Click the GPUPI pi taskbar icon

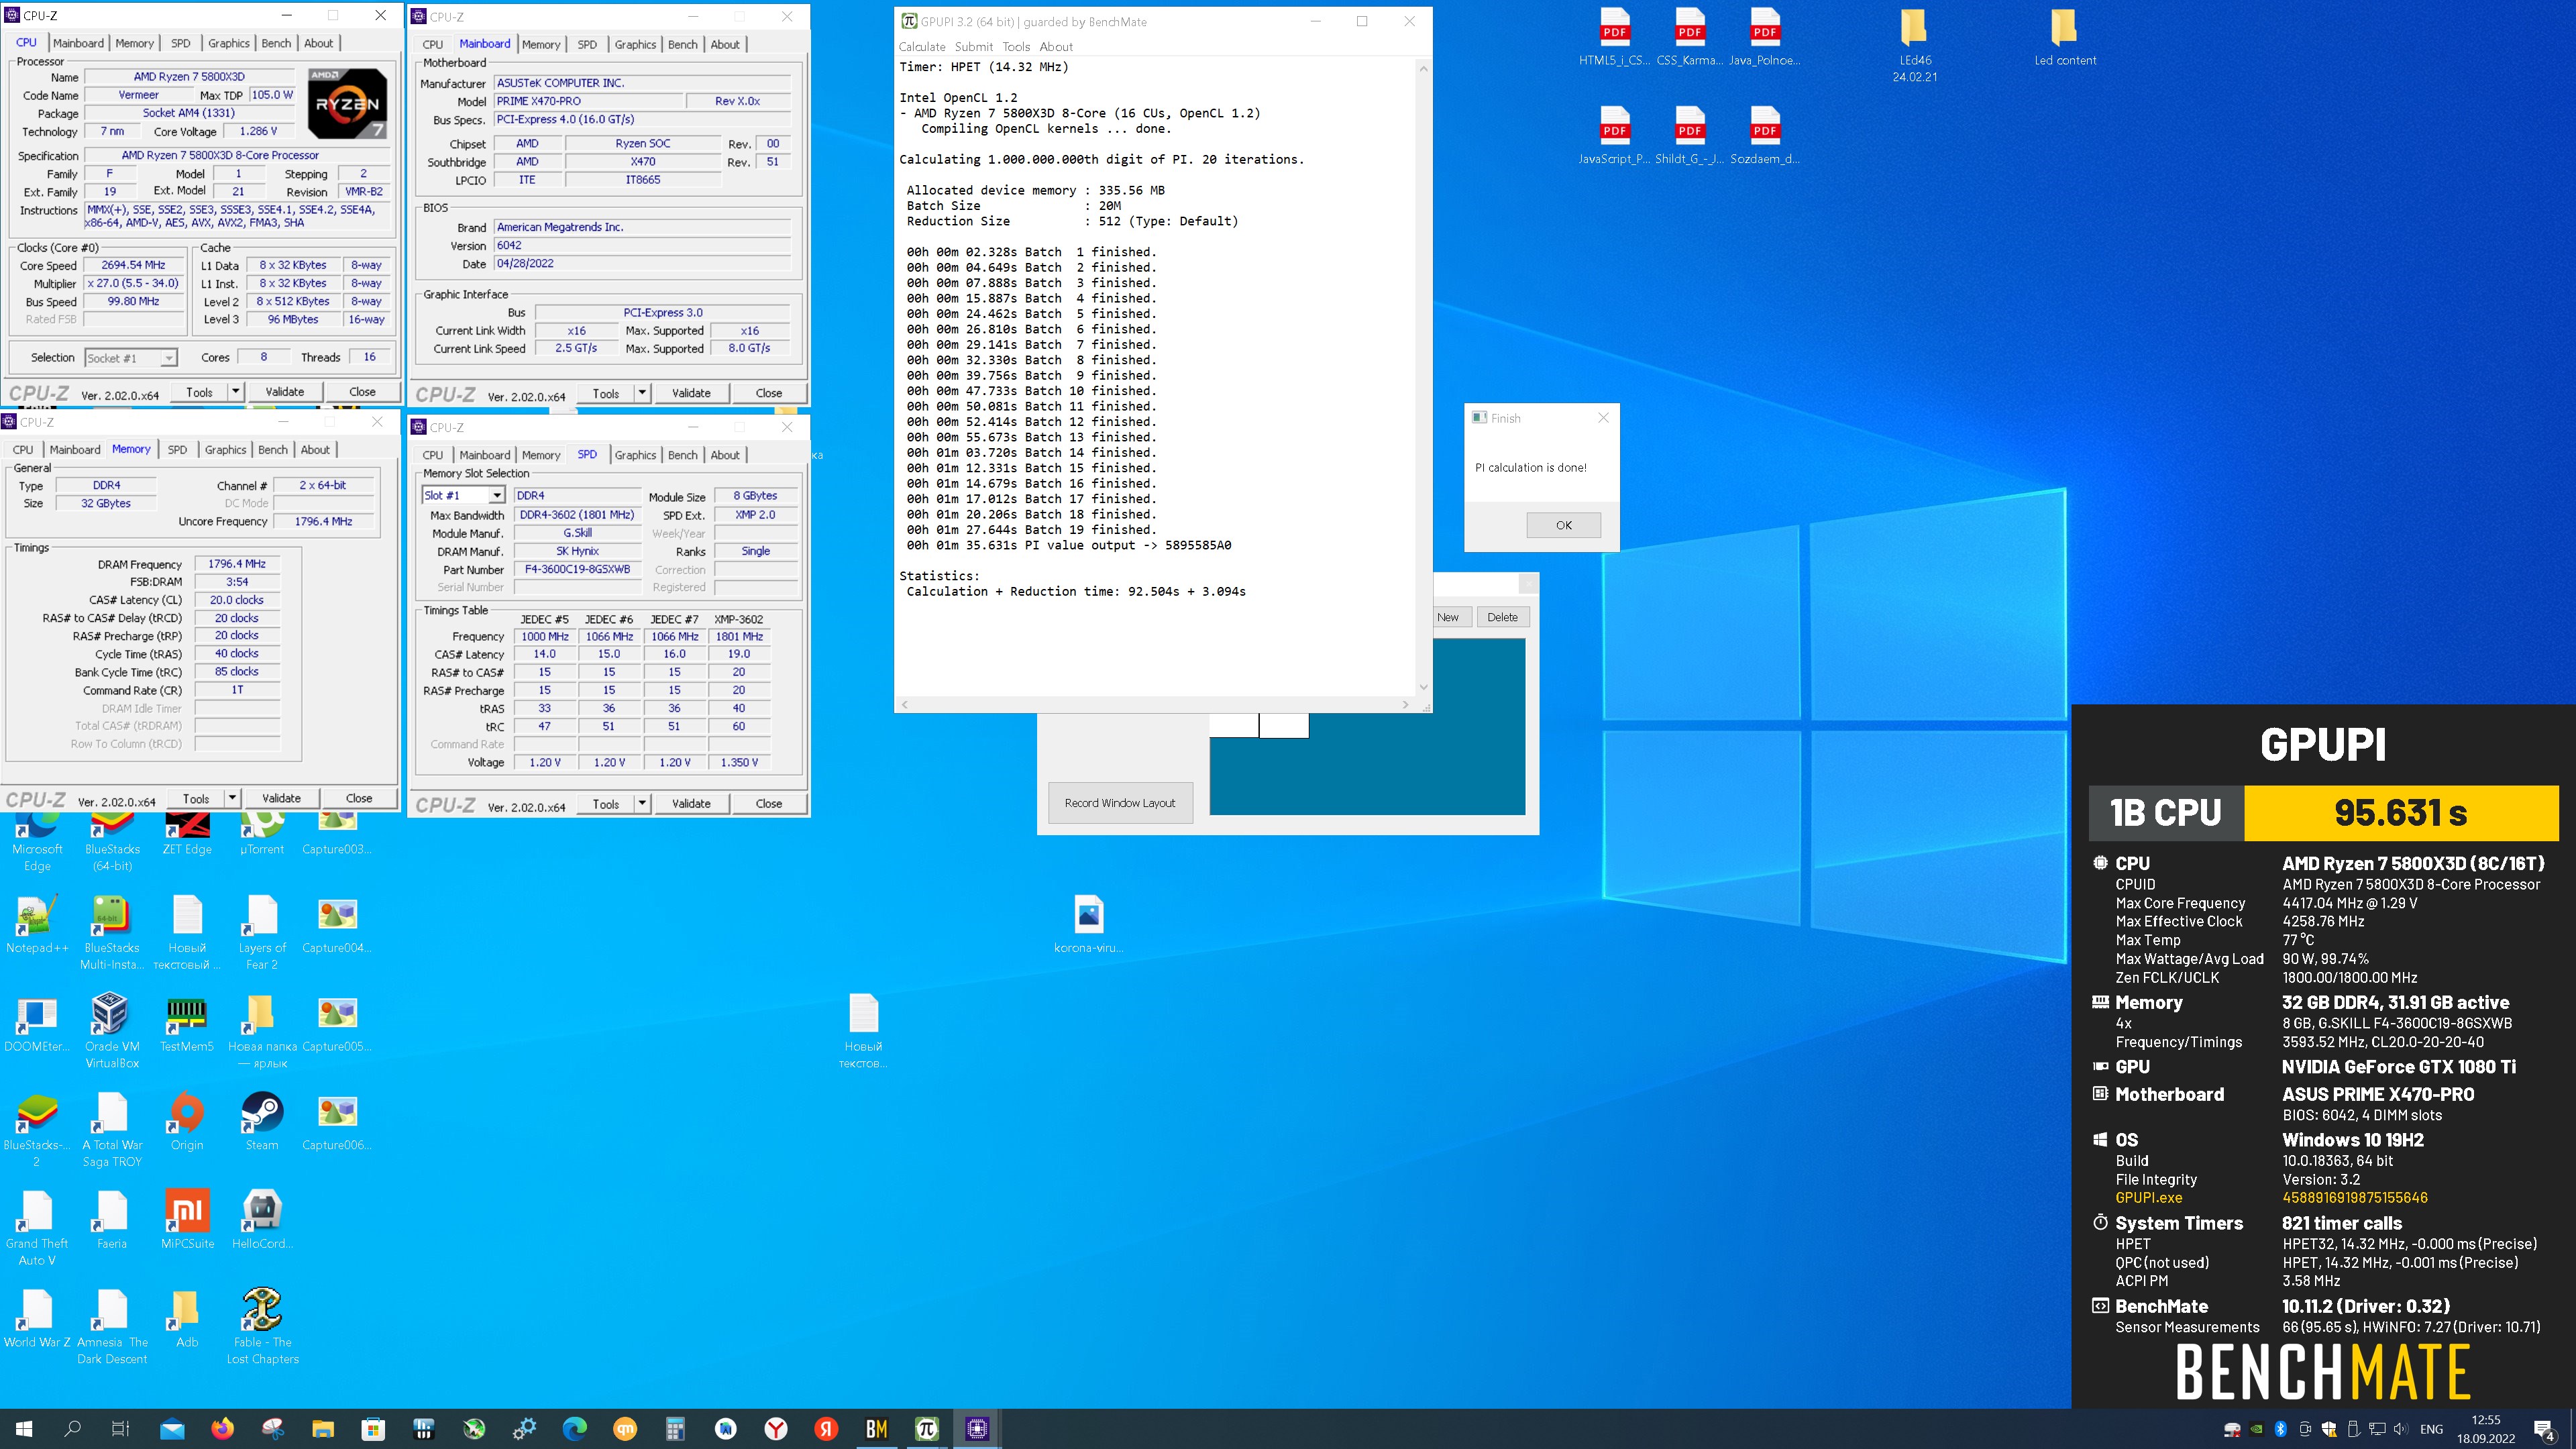tap(926, 1429)
